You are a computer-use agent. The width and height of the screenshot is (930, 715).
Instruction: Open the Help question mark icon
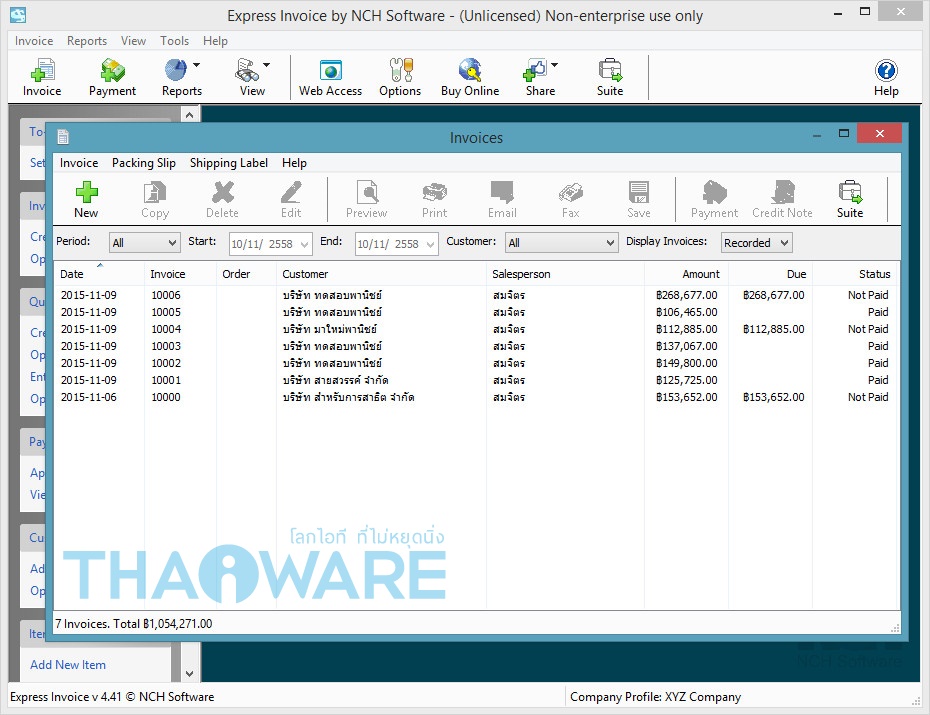click(x=886, y=72)
